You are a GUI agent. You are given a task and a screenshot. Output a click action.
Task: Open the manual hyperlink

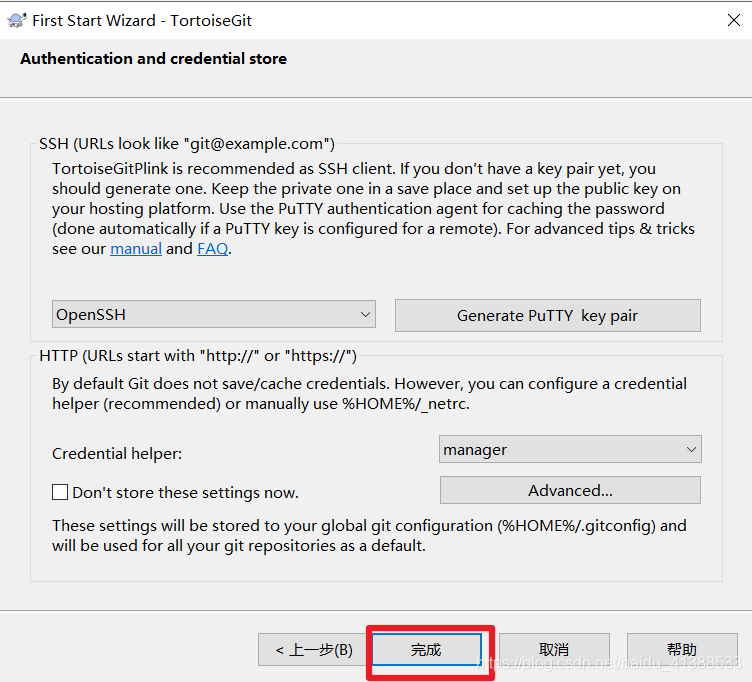coord(136,249)
